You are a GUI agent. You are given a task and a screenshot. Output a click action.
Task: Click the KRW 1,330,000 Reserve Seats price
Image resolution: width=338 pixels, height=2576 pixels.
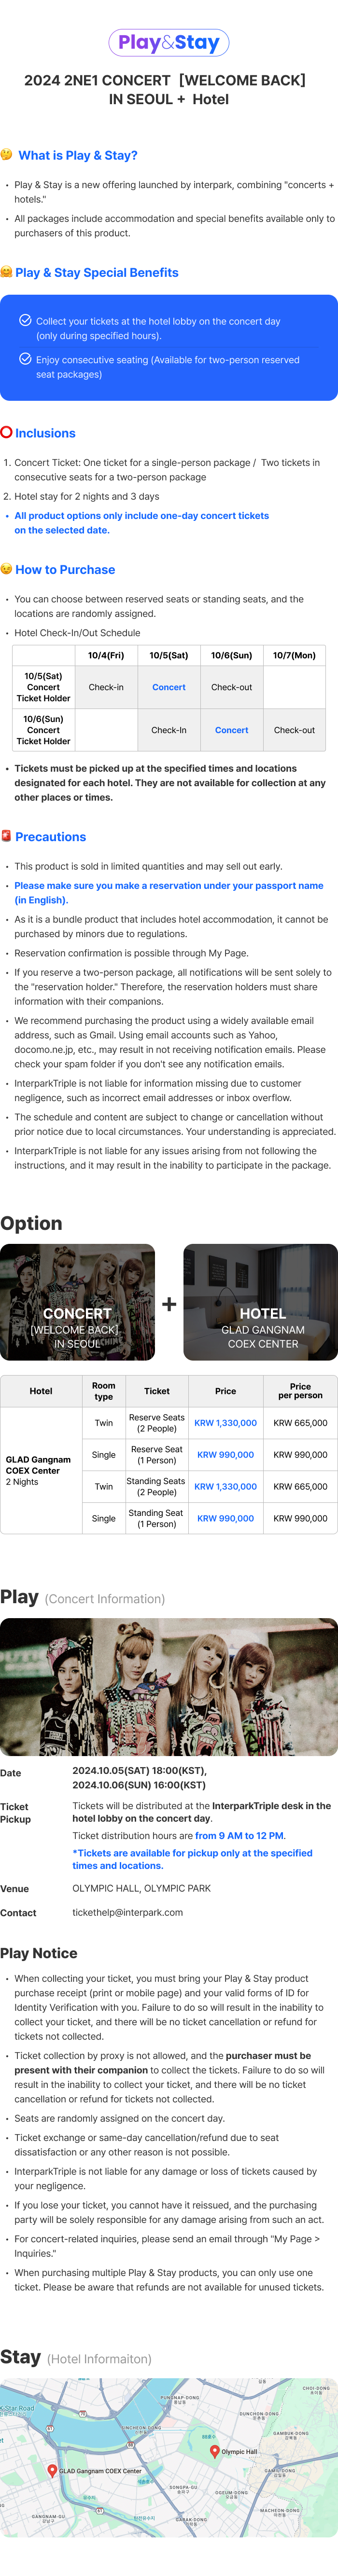click(225, 1423)
